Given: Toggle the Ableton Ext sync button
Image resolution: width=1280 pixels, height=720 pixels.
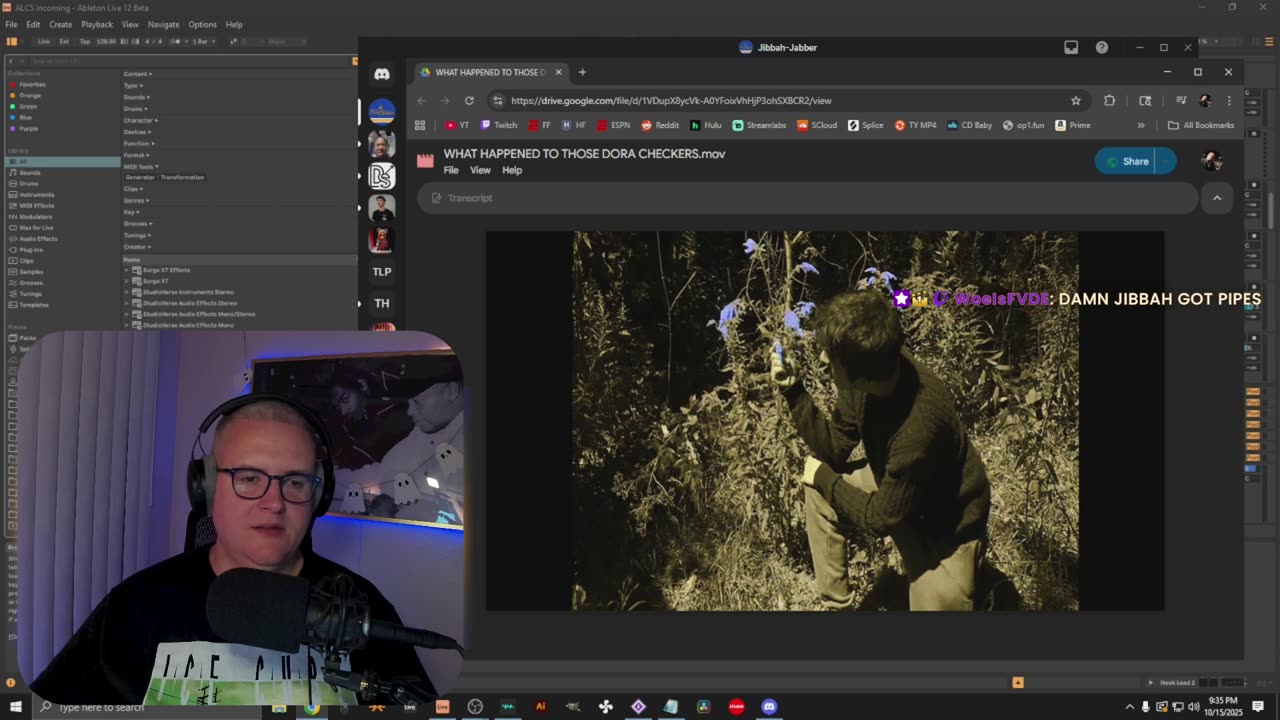Looking at the screenshot, I should click(64, 41).
